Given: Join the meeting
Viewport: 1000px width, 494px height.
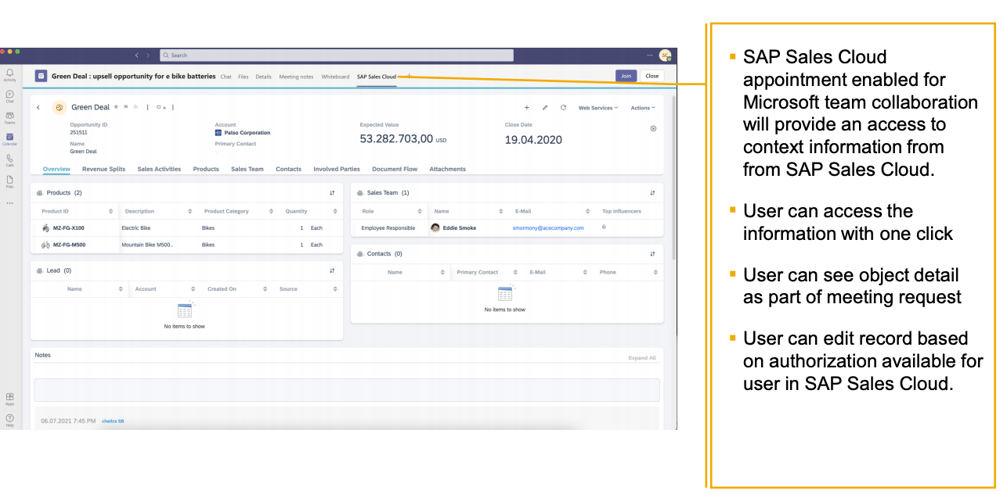Looking at the screenshot, I should 626,76.
